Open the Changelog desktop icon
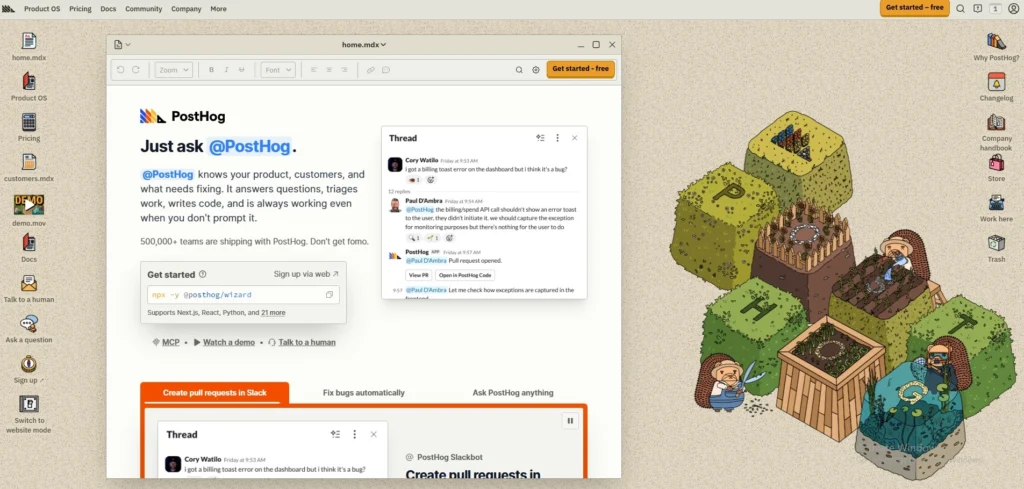This screenshot has width=1024, height=489. pyautogui.click(x=996, y=82)
